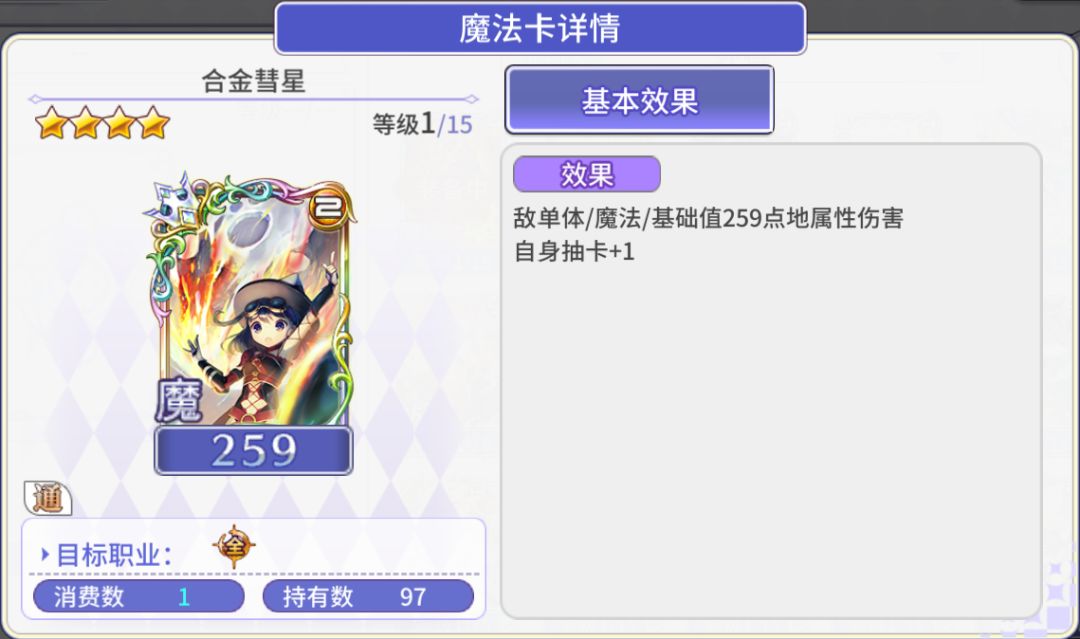Click the 基本效果 tab button
This screenshot has height=639, width=1080.
tap(639, 100)
